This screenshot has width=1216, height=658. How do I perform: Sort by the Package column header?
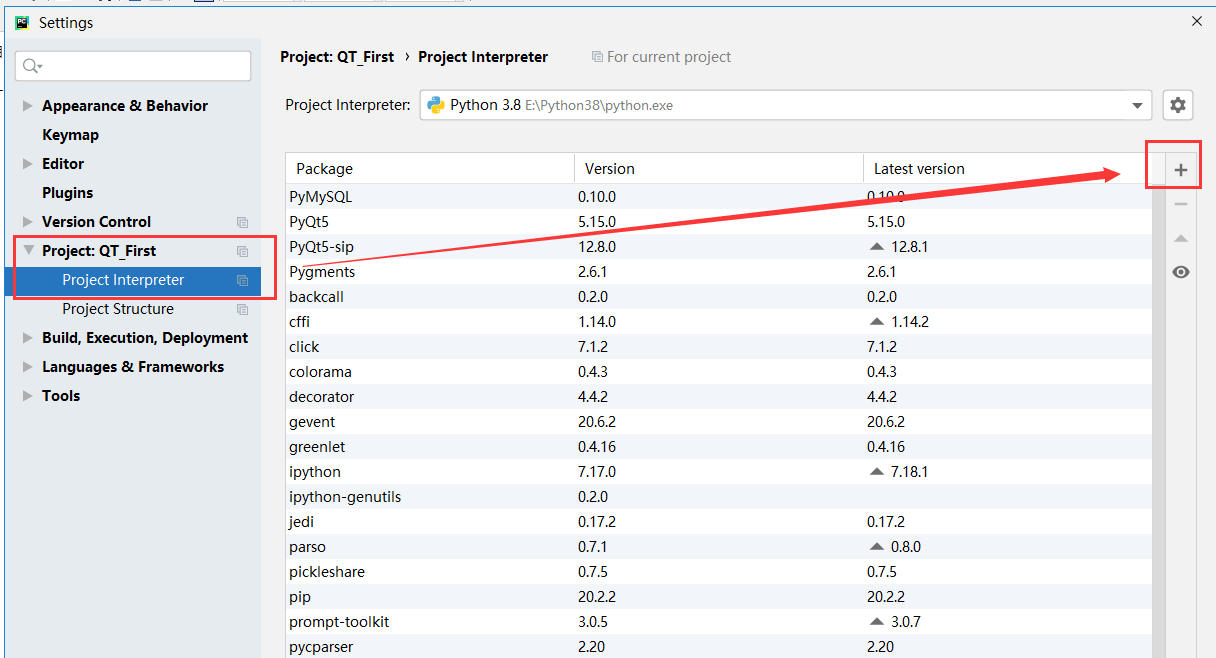click(x=430, y=169)
